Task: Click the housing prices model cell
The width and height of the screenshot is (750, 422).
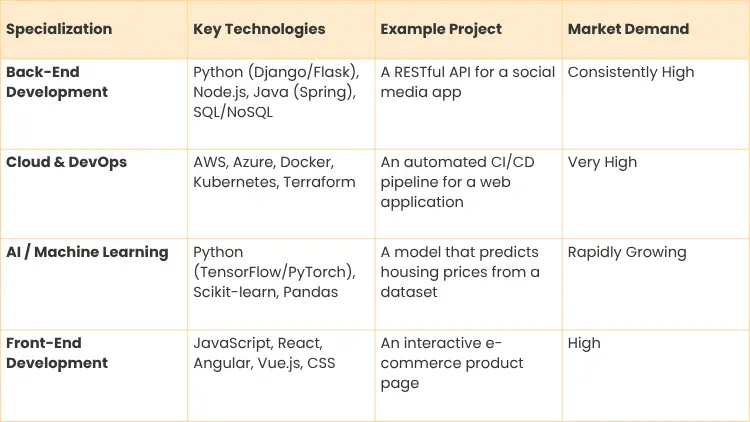Action: pyautogui.click(x=460, y=272)
